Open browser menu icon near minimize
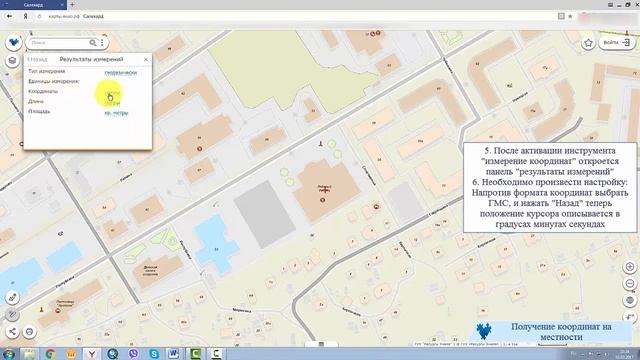 click(611, 4)
